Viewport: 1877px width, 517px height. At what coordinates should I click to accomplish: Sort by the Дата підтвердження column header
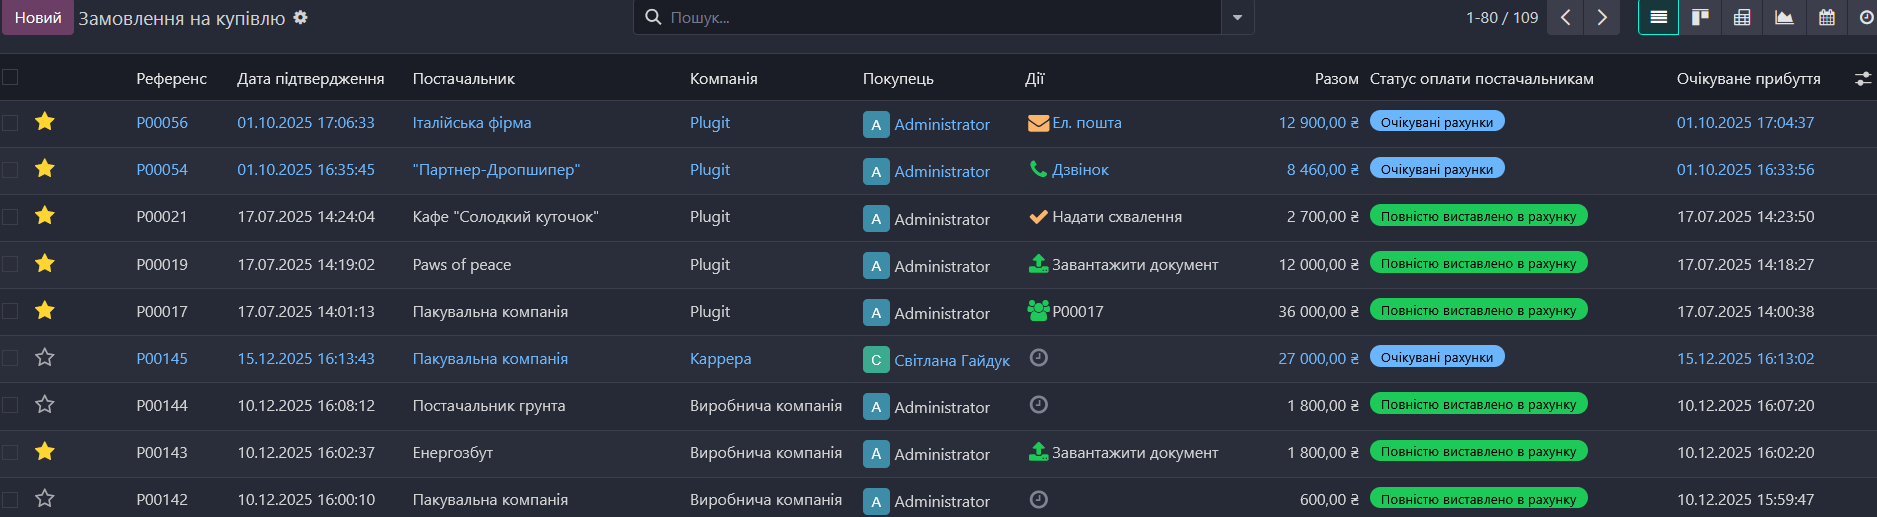tap(310, 79)
